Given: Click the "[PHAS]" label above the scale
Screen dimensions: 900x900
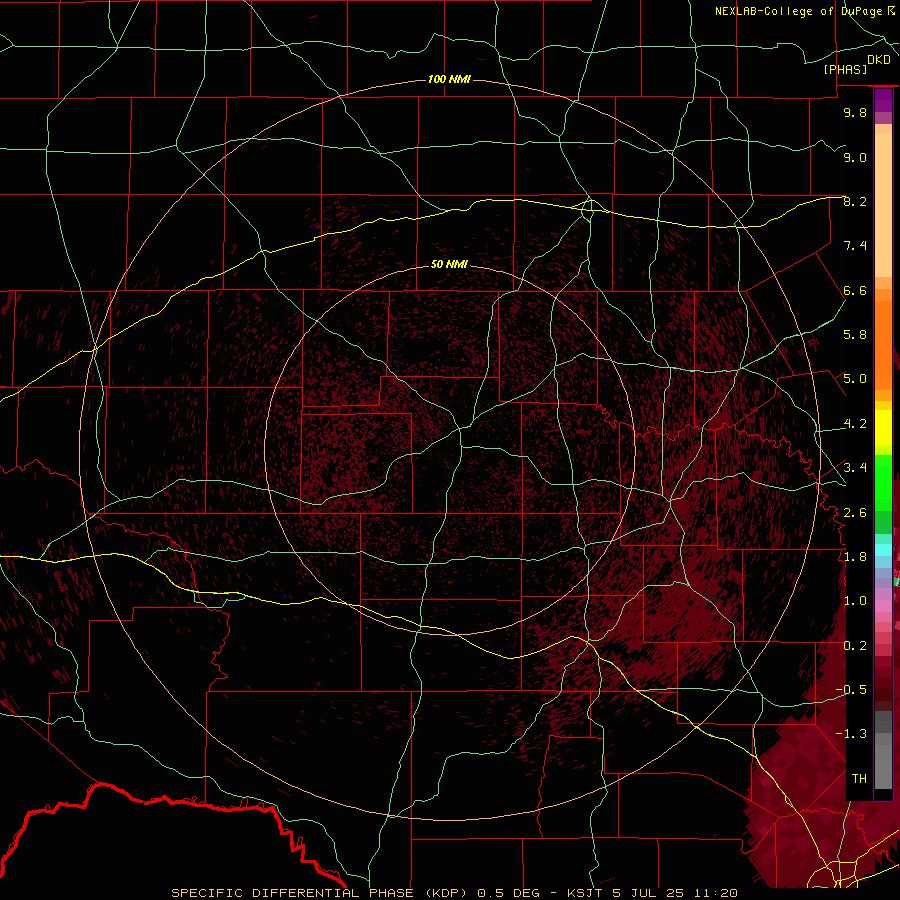Looking at the screenshot, I should point(845,70).
